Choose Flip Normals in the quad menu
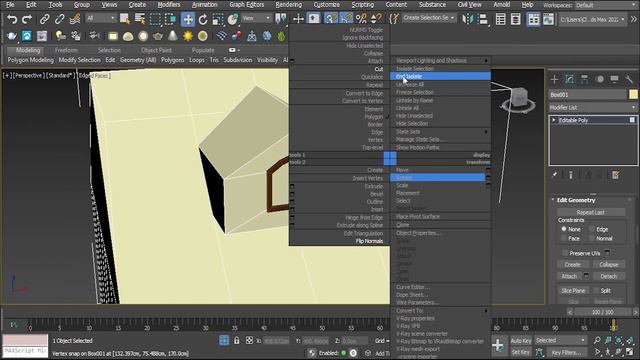 [x=369, y=241]
